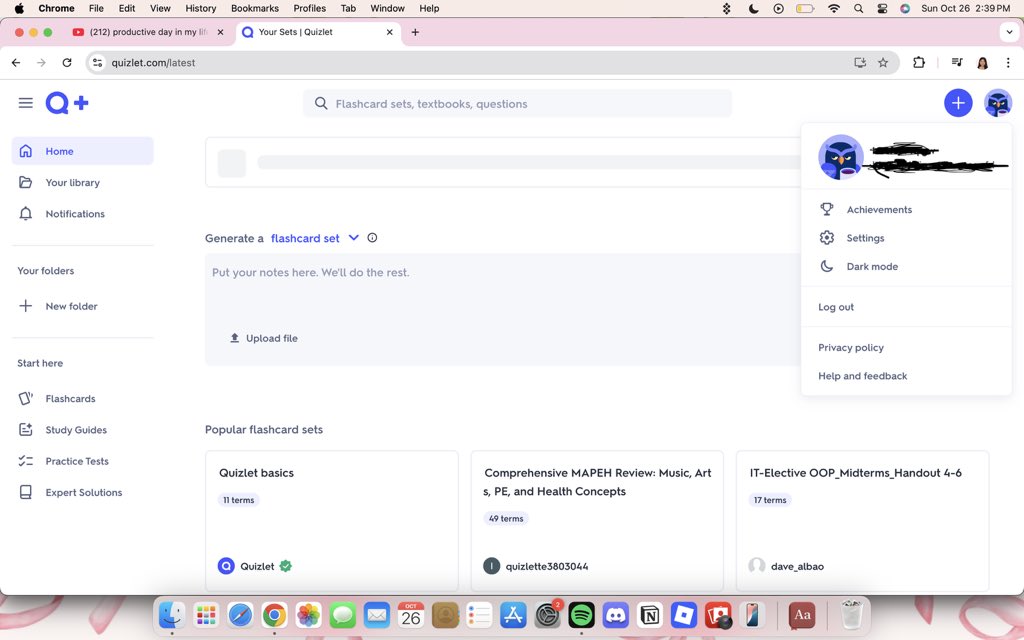
Task: Click the Quizlet Q+ logo
Action: pos(67,103)
